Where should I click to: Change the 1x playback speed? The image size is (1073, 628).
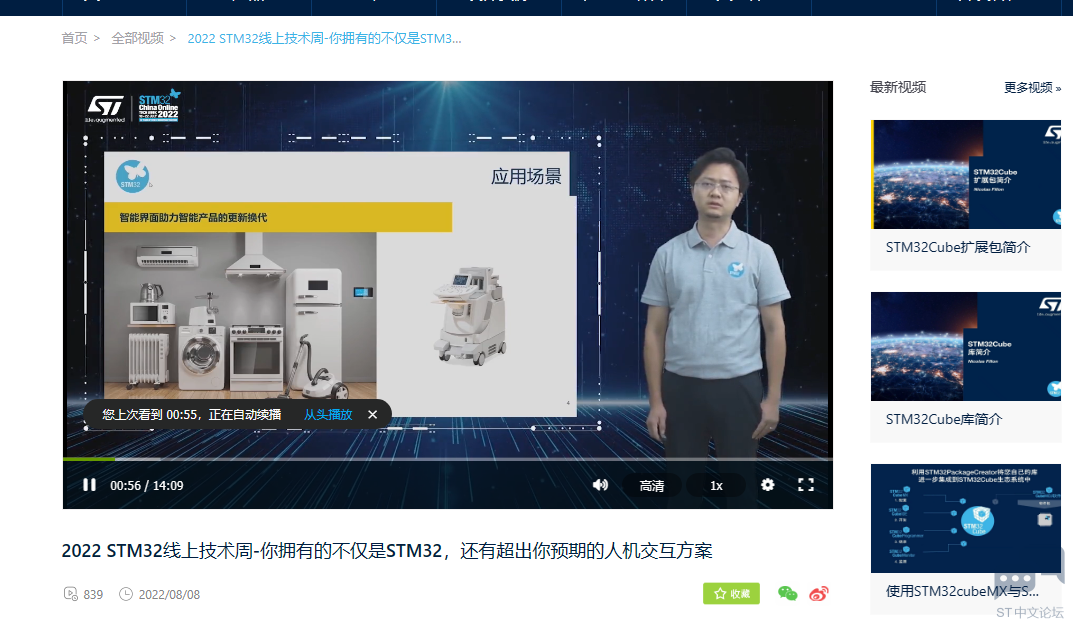tap(716, 486)
